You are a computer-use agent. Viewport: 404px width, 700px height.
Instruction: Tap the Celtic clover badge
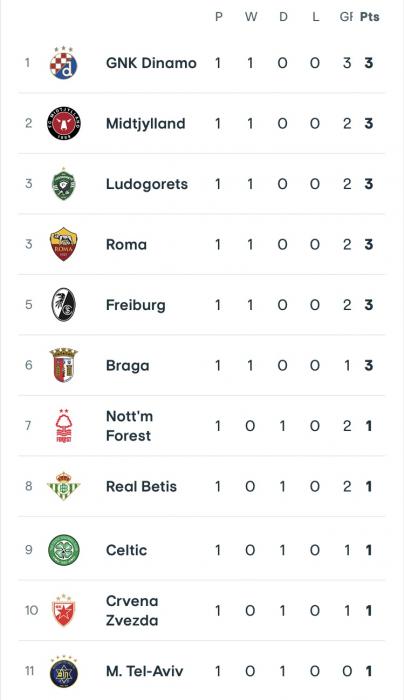click(x=63, y=550)
